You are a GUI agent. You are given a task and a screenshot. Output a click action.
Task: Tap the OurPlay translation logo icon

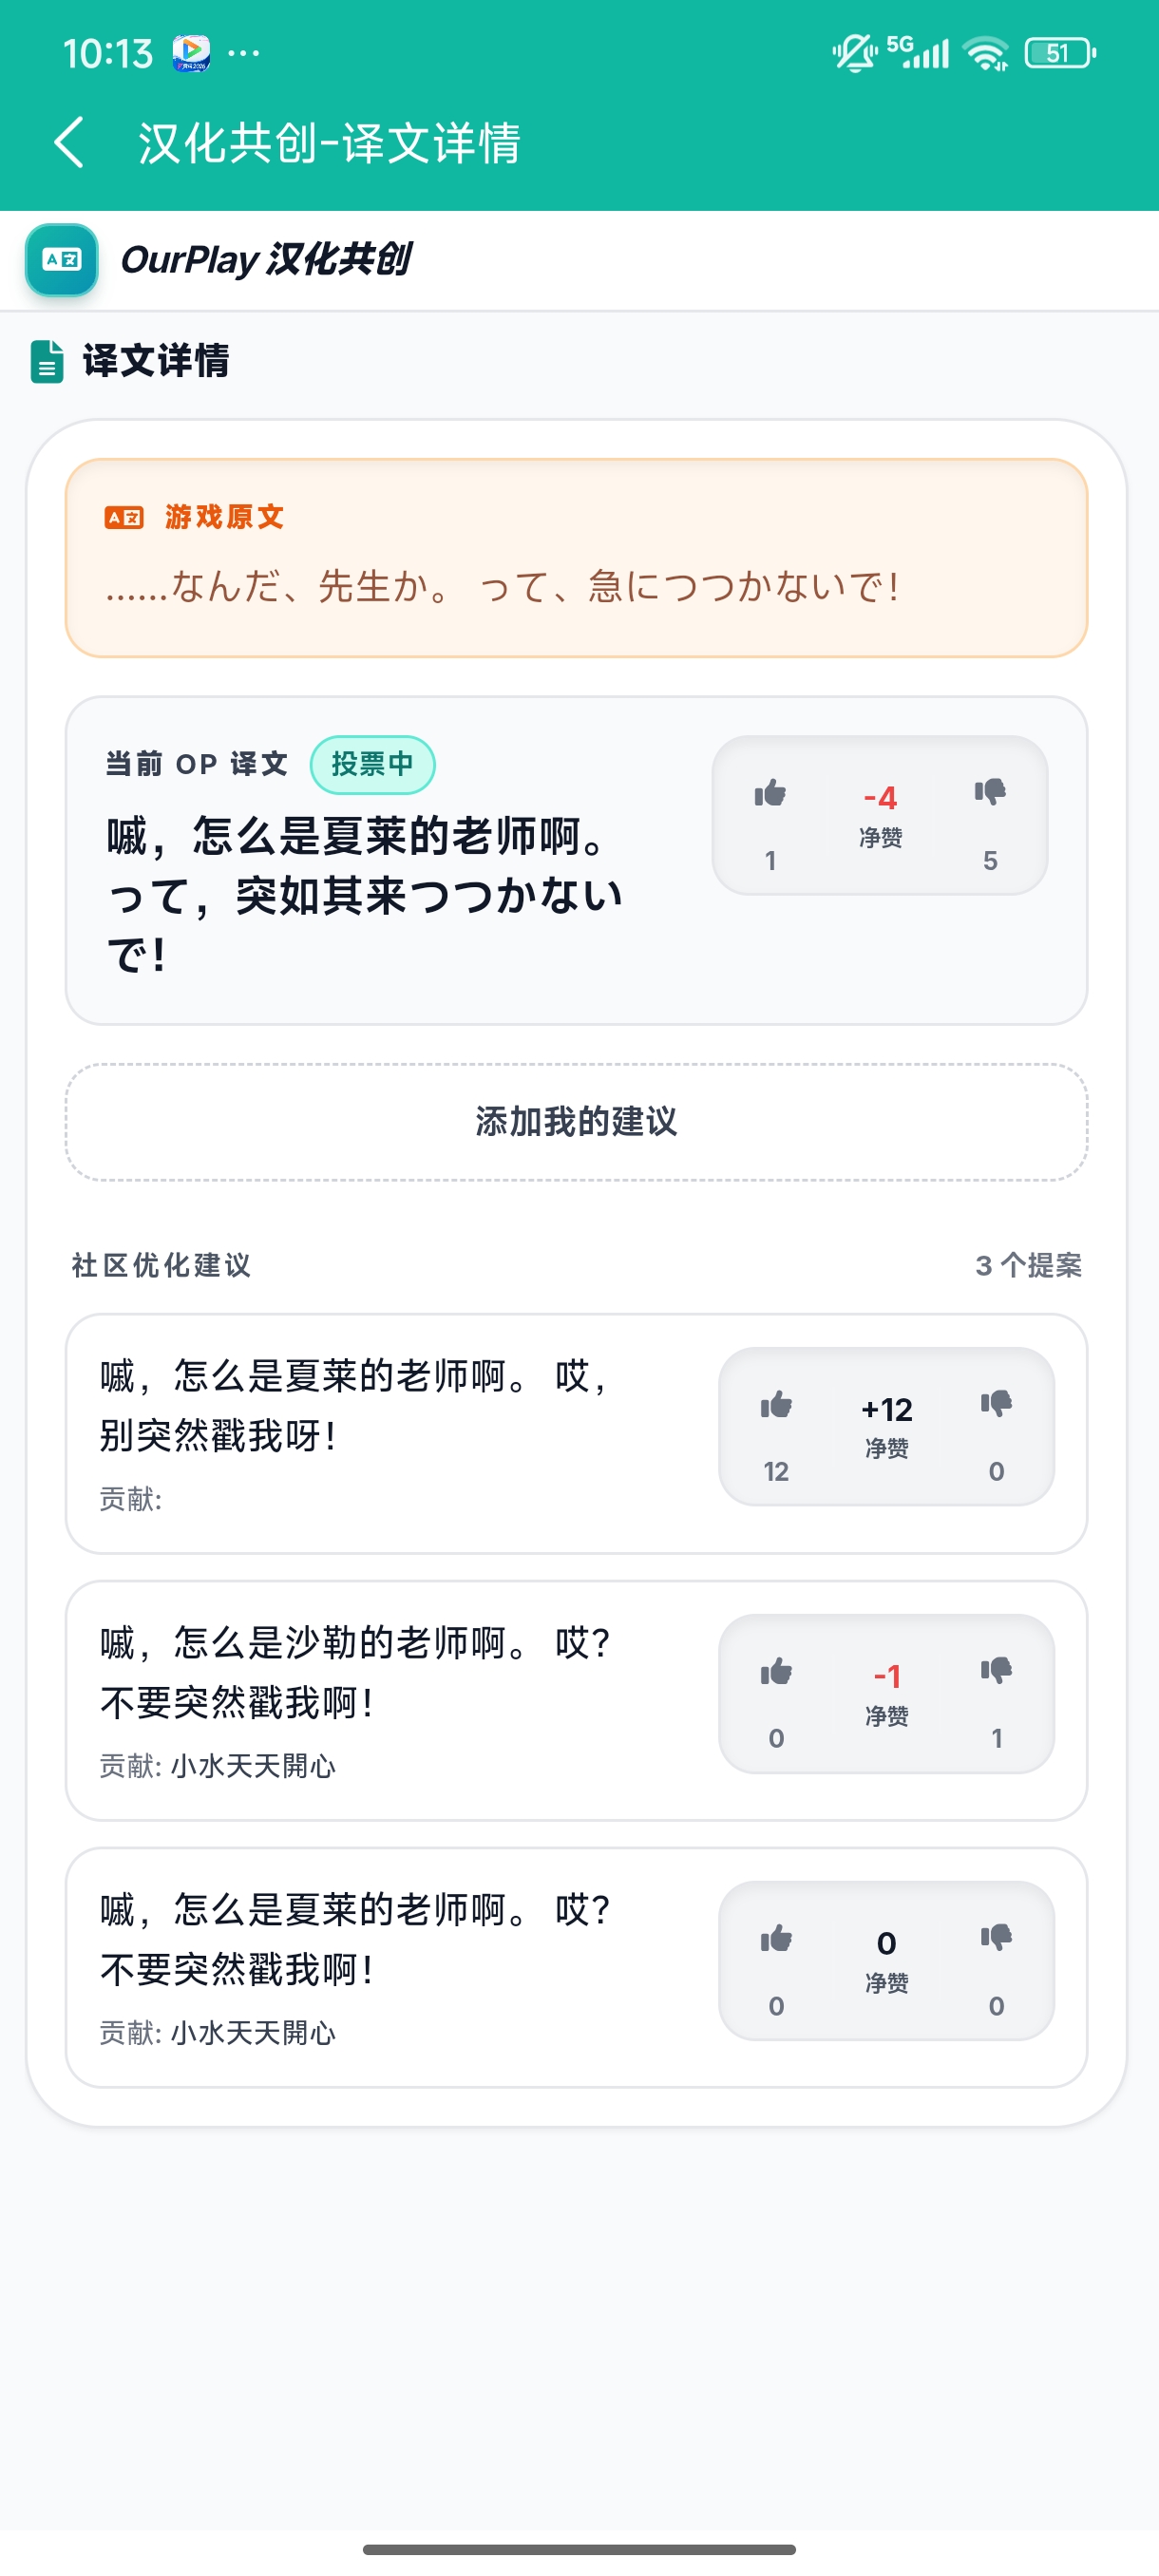62,260
